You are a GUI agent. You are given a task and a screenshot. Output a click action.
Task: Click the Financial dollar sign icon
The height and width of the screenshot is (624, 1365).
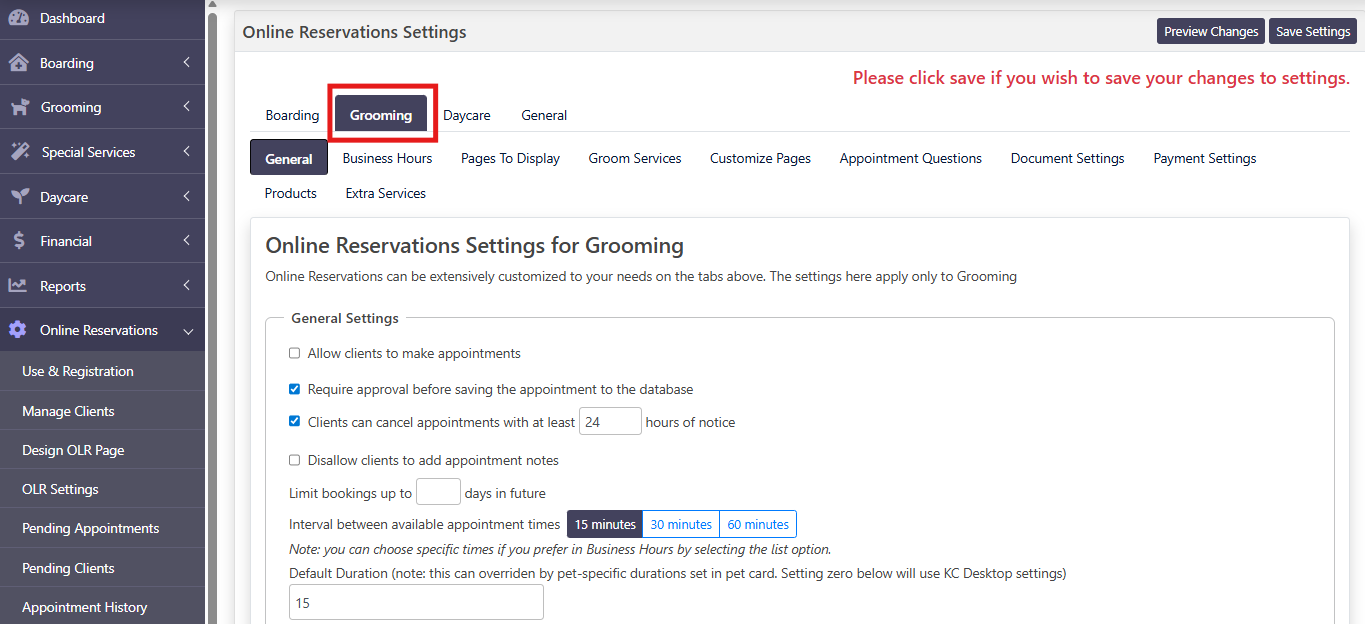(x=18, y=241)
